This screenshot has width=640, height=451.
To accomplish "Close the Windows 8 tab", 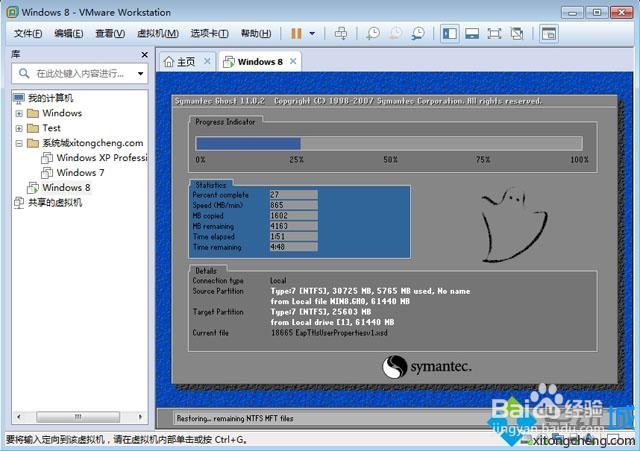I will tap(293, 61).
